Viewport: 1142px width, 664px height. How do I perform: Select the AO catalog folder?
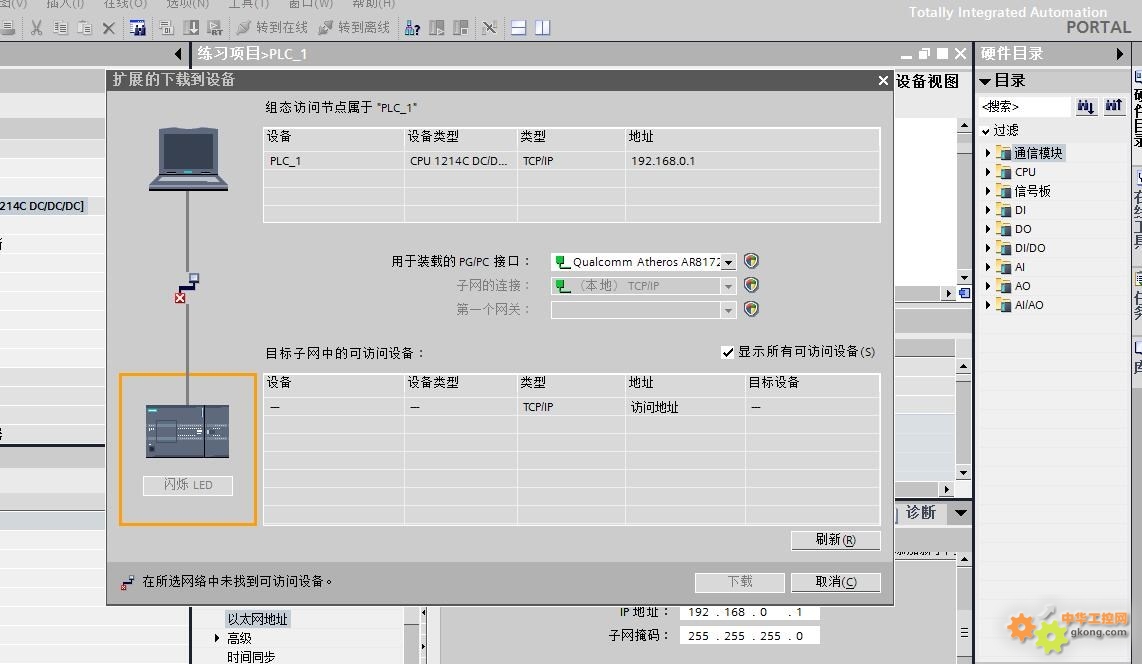pyautogui.click(x=1022, y=286)
